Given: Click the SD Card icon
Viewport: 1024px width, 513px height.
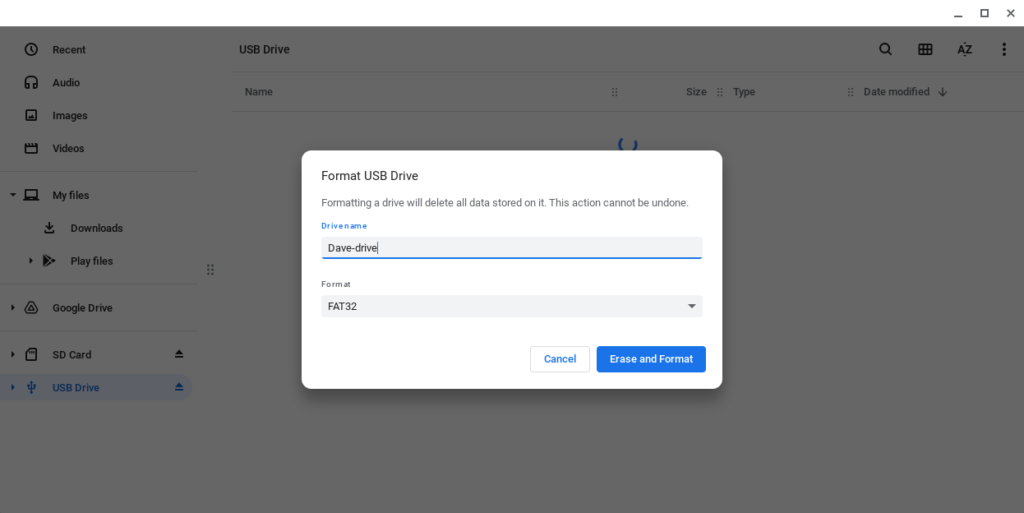Looking at the screenshot, I should coord(31,354).
